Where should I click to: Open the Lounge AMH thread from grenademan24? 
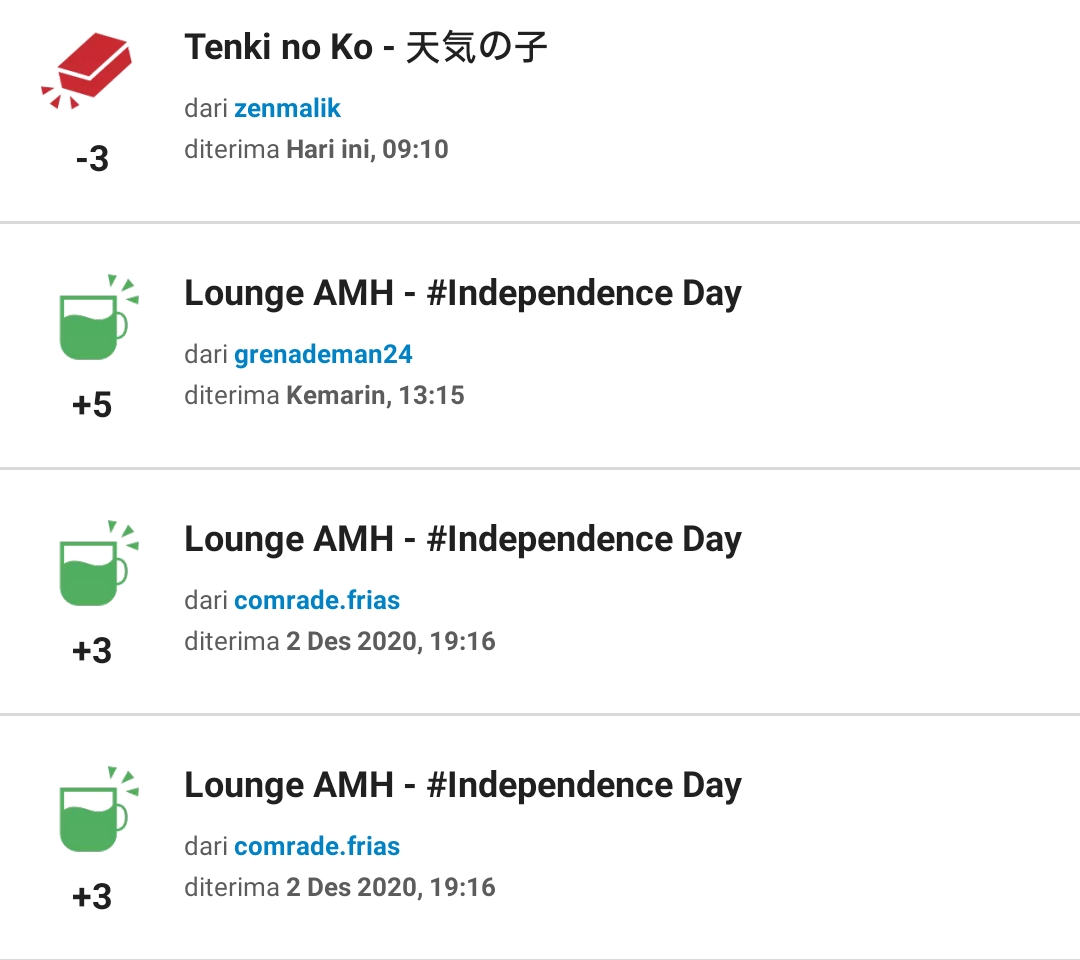[463, 293]
